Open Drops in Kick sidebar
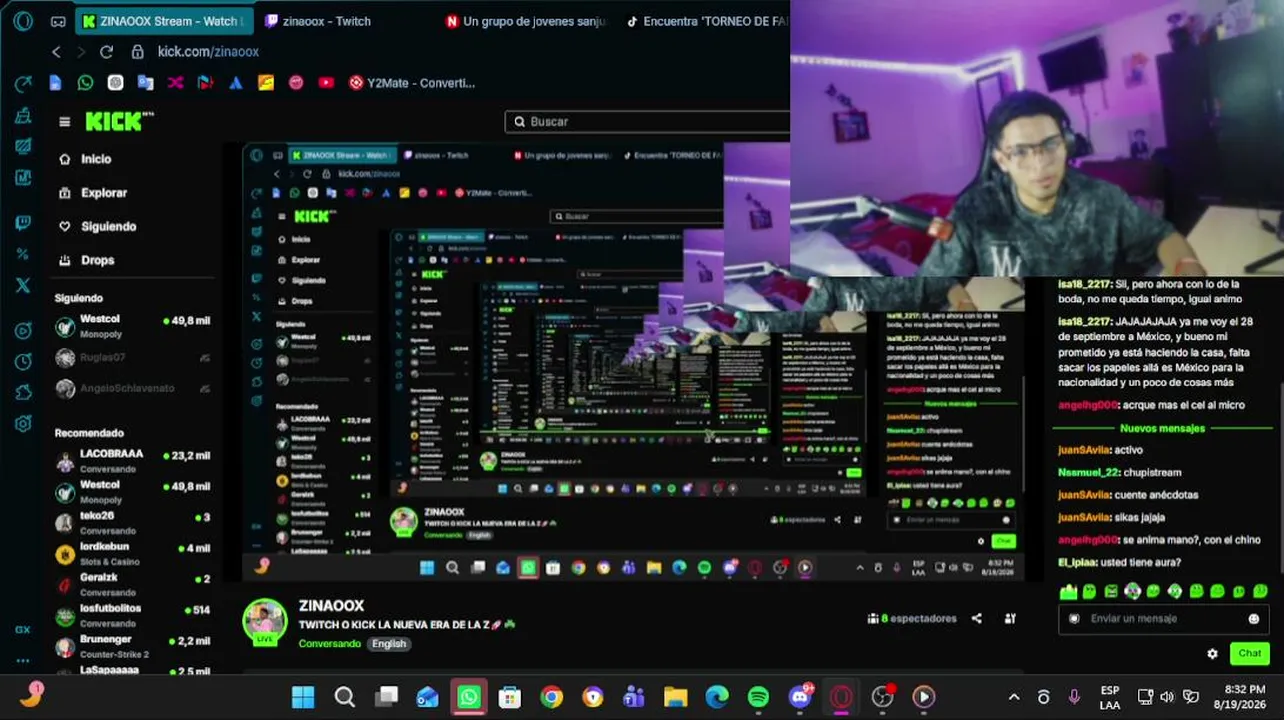Screen dimensions: 1284x720 pos(87,260)
